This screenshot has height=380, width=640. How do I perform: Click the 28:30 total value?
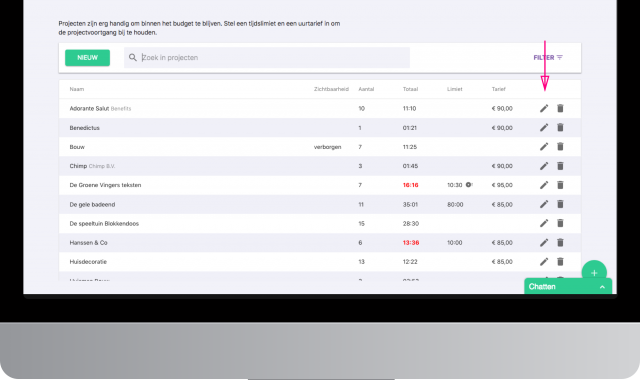411,224
